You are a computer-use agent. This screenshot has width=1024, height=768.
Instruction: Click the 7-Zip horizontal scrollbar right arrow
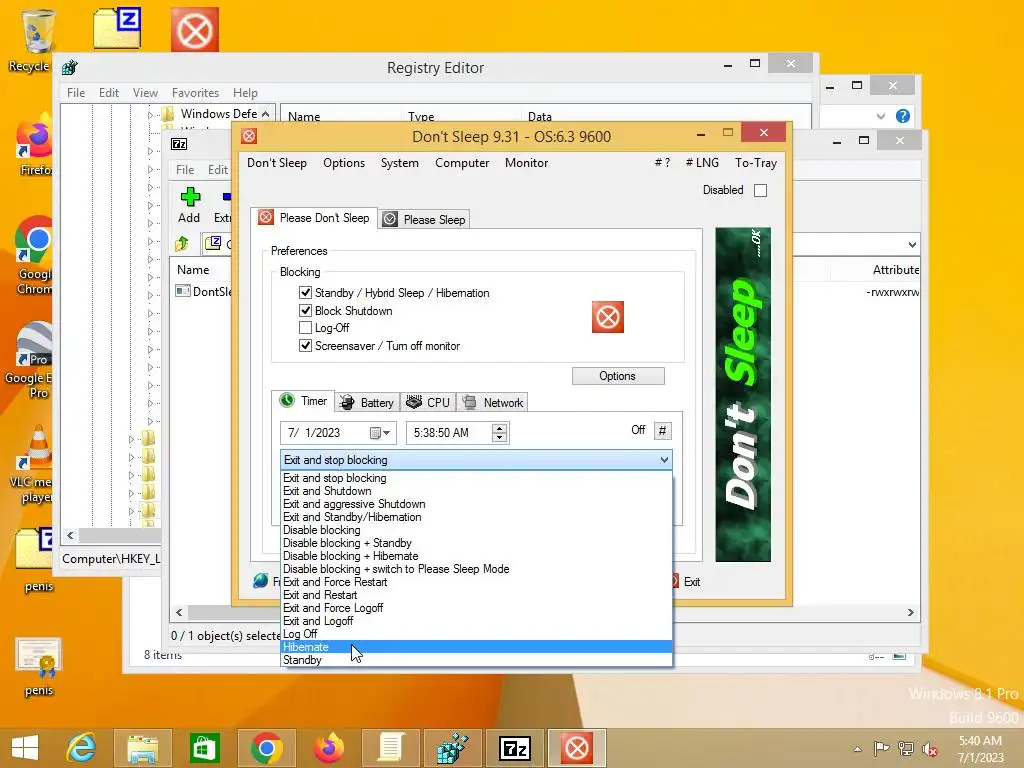pos(911,613)
